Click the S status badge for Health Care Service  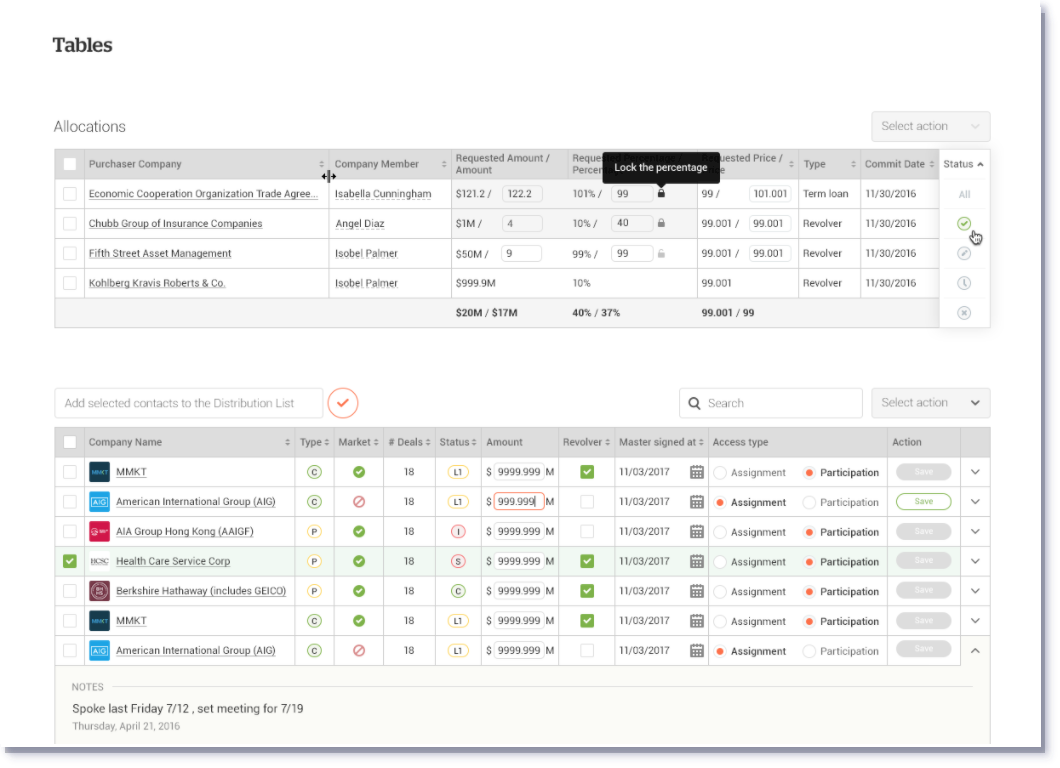458,562
